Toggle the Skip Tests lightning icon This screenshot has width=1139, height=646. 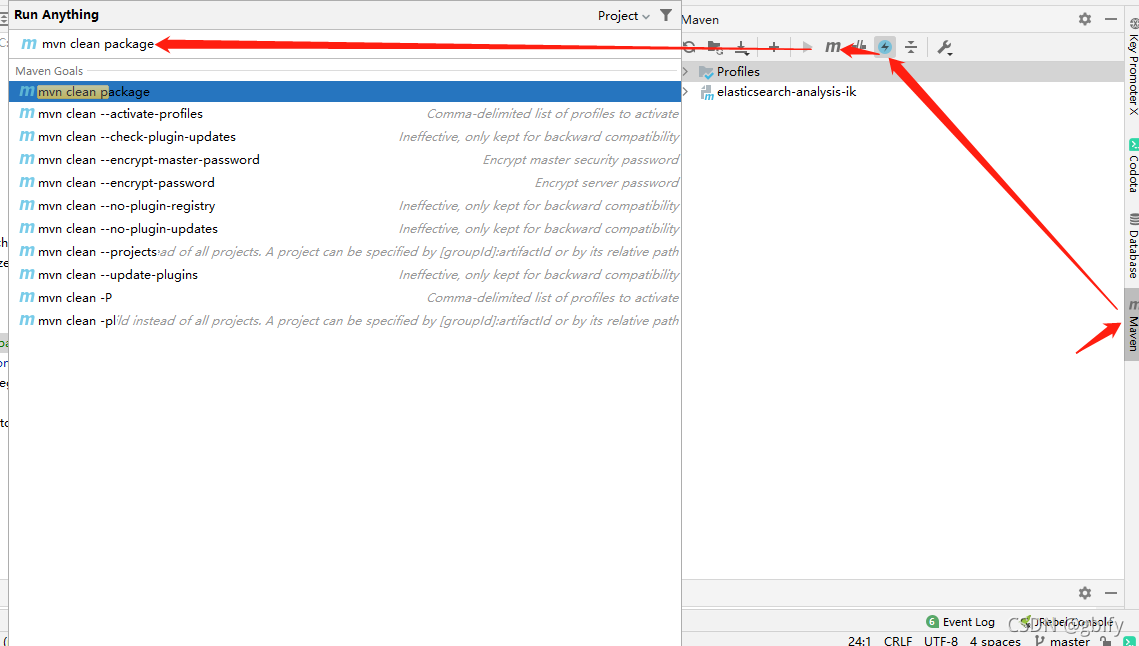pyautogui.click(x=885, y=47)
